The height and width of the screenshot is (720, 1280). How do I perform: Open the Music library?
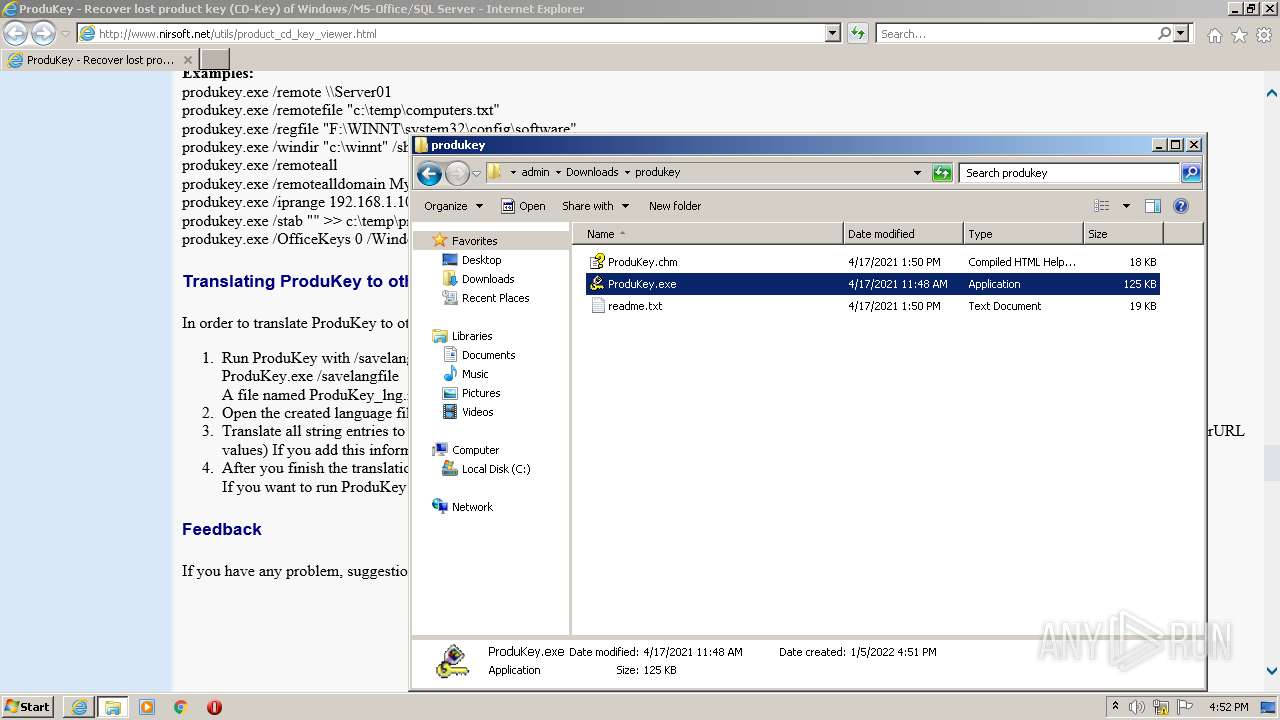point(475,374)
